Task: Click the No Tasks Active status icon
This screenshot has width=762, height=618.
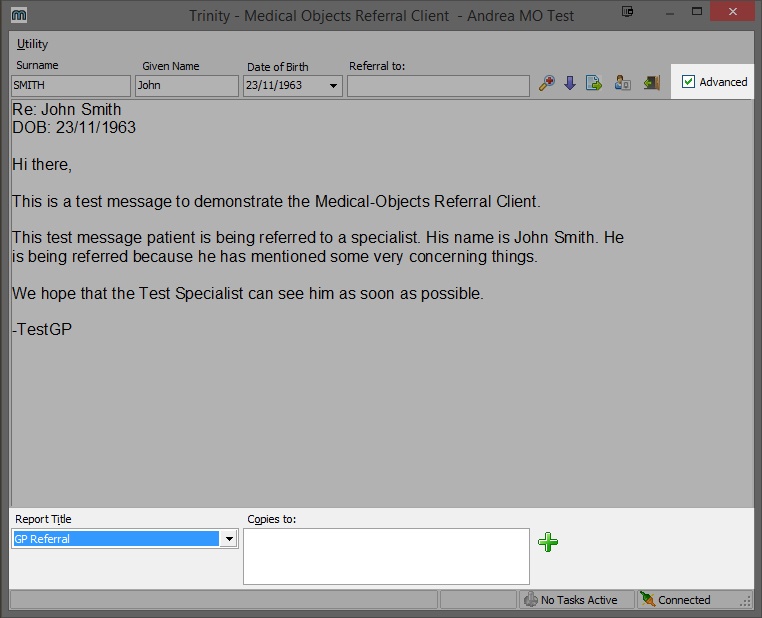Action: (531, 600)
